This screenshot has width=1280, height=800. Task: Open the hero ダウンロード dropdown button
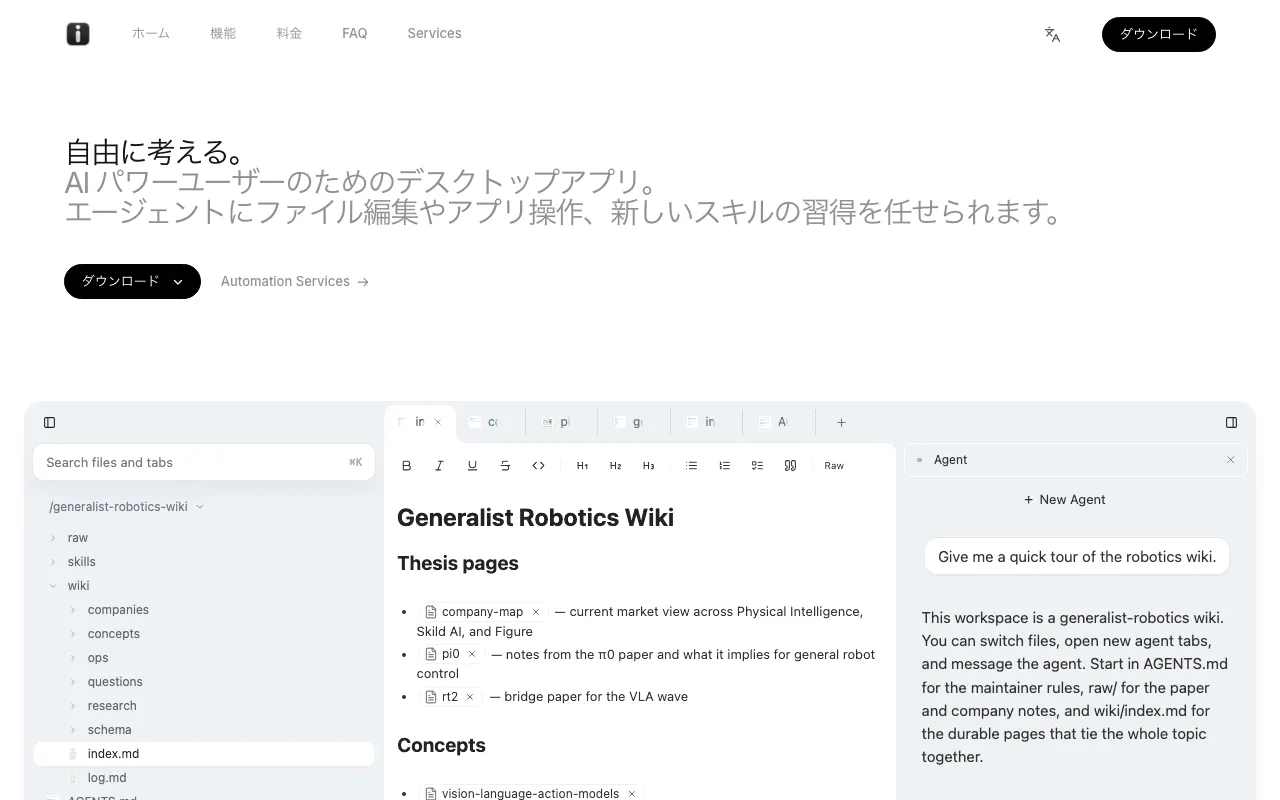click(x=132, y=282)
